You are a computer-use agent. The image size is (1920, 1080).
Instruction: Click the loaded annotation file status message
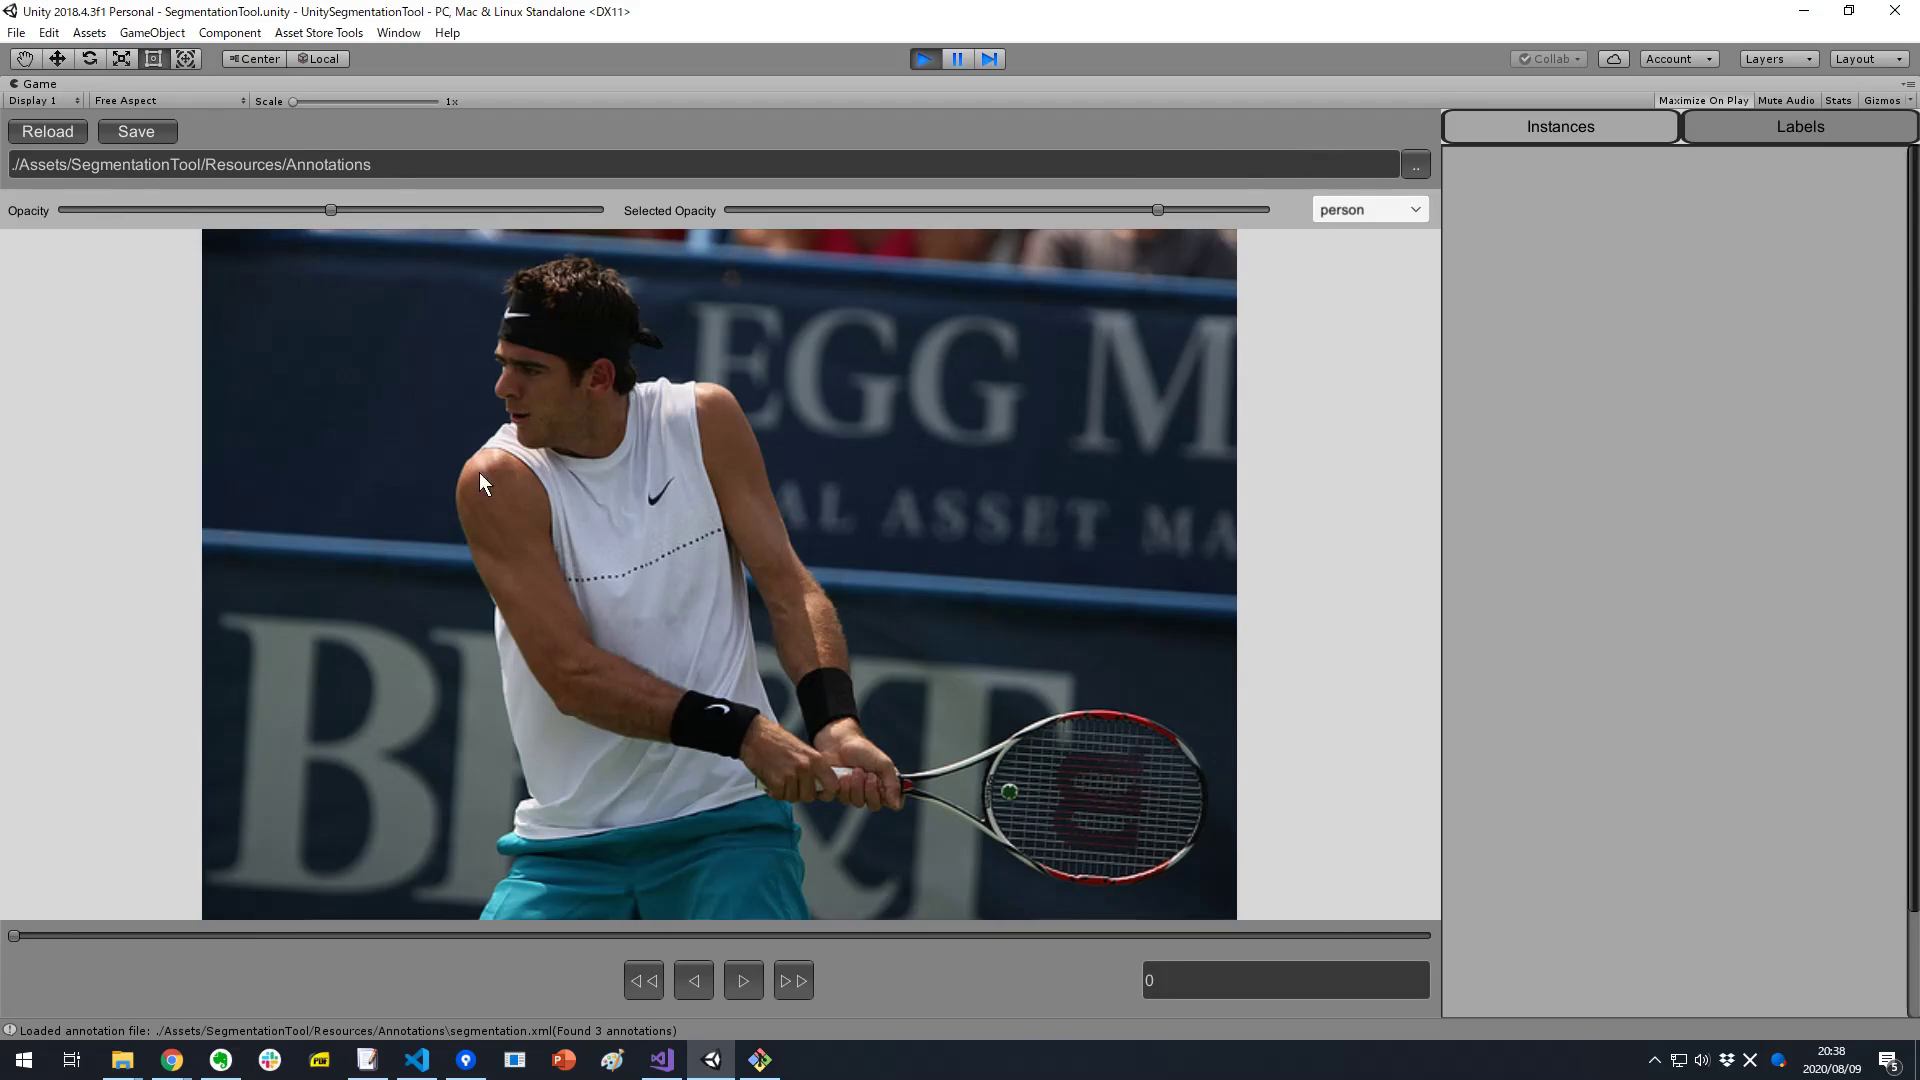pyautogui.click(x=348, y=1031)
